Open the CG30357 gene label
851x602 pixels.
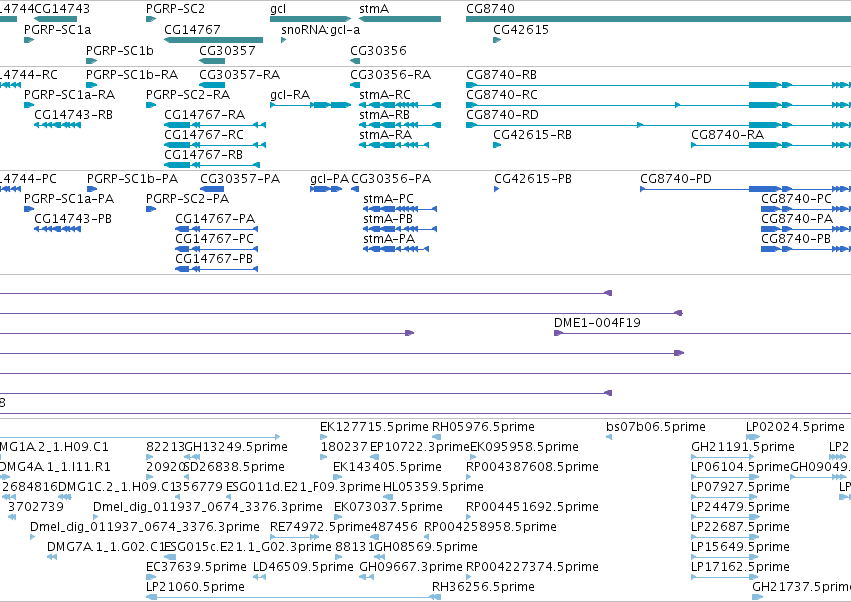227,50
